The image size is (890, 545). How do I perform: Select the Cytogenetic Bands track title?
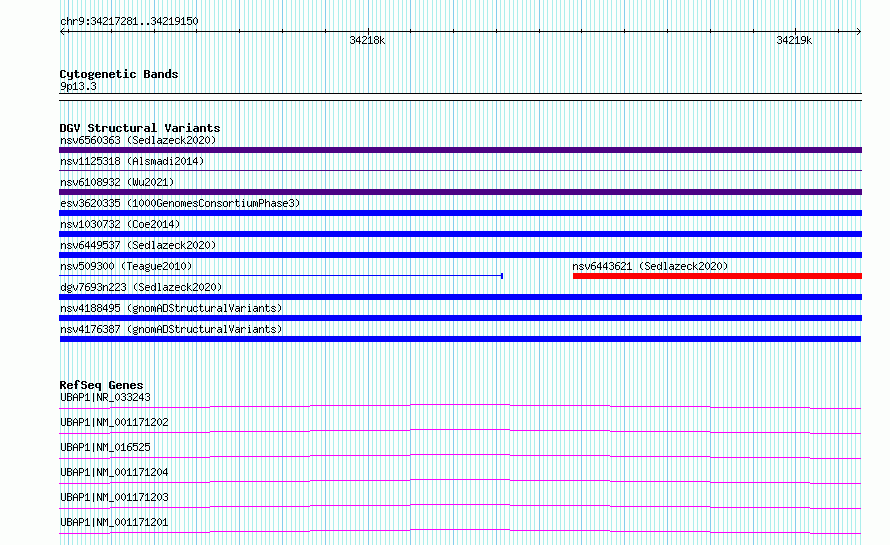pos(119,74)
